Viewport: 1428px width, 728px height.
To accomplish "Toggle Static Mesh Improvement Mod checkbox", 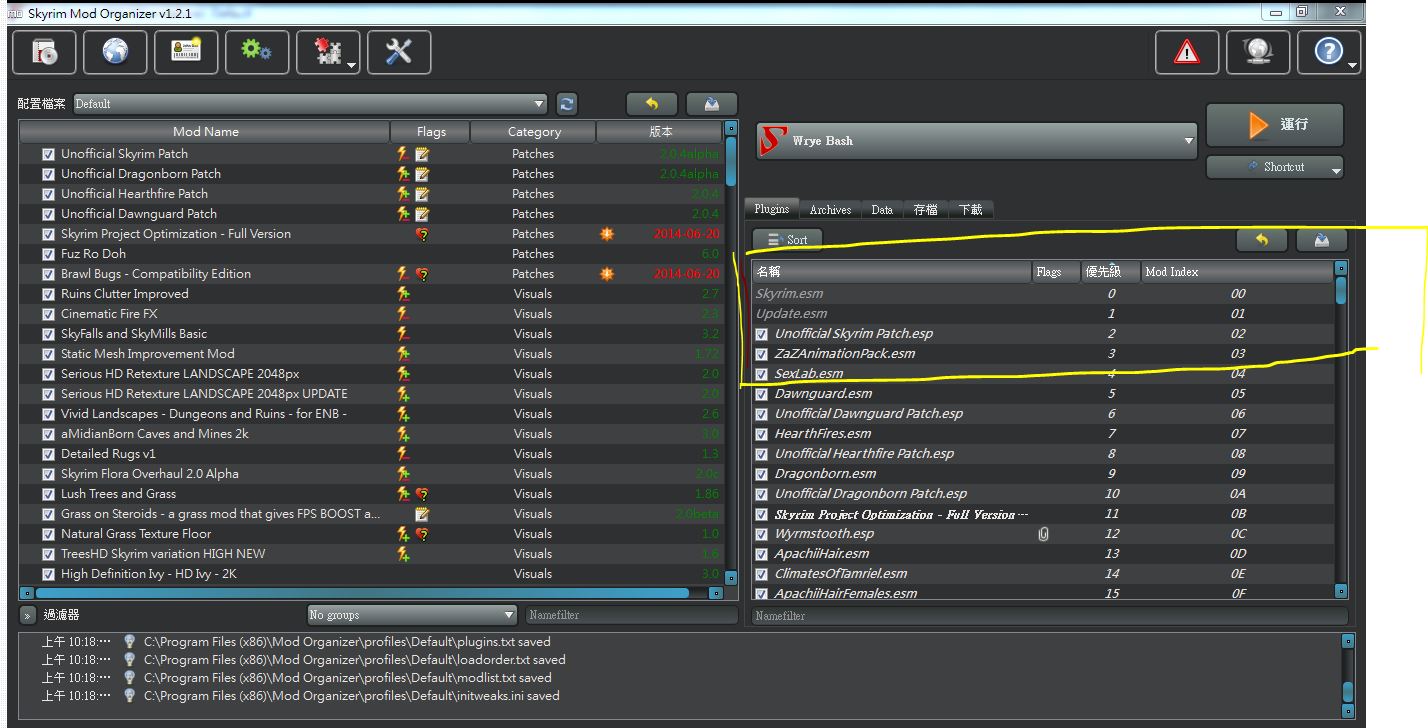I will [48, 354].
